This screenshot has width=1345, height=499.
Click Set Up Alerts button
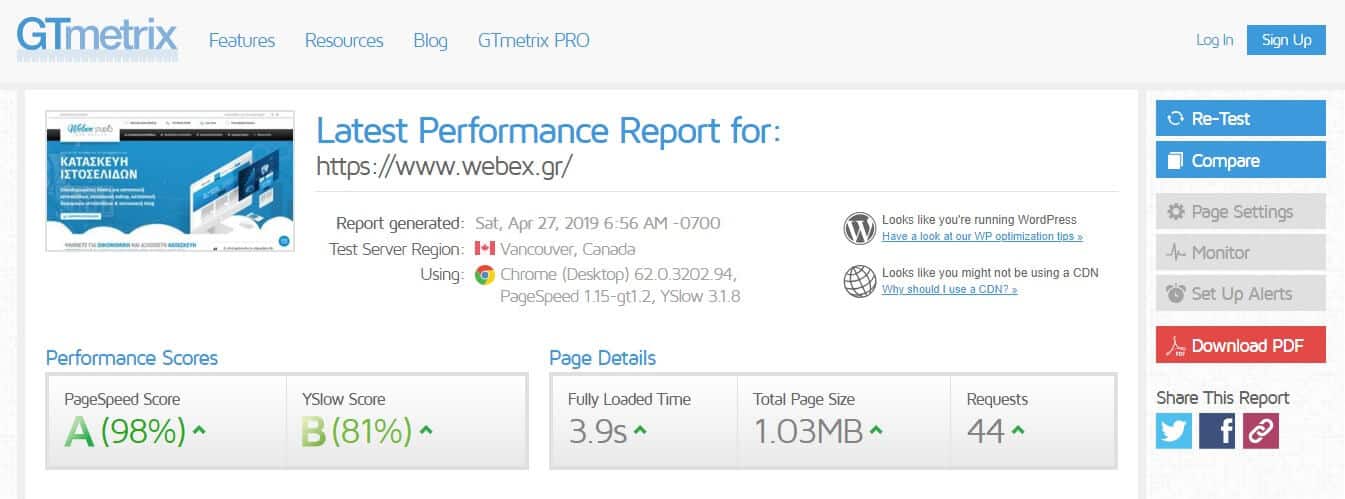click(x=1240, y=294)
